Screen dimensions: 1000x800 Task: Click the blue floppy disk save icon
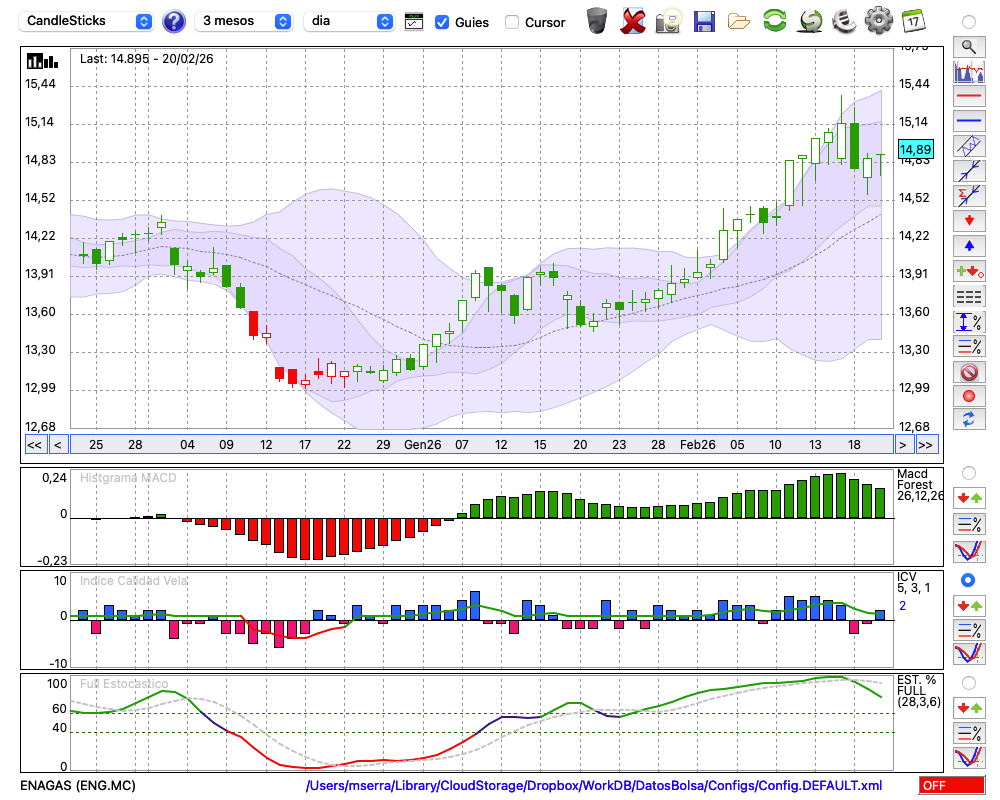[704, 20]
